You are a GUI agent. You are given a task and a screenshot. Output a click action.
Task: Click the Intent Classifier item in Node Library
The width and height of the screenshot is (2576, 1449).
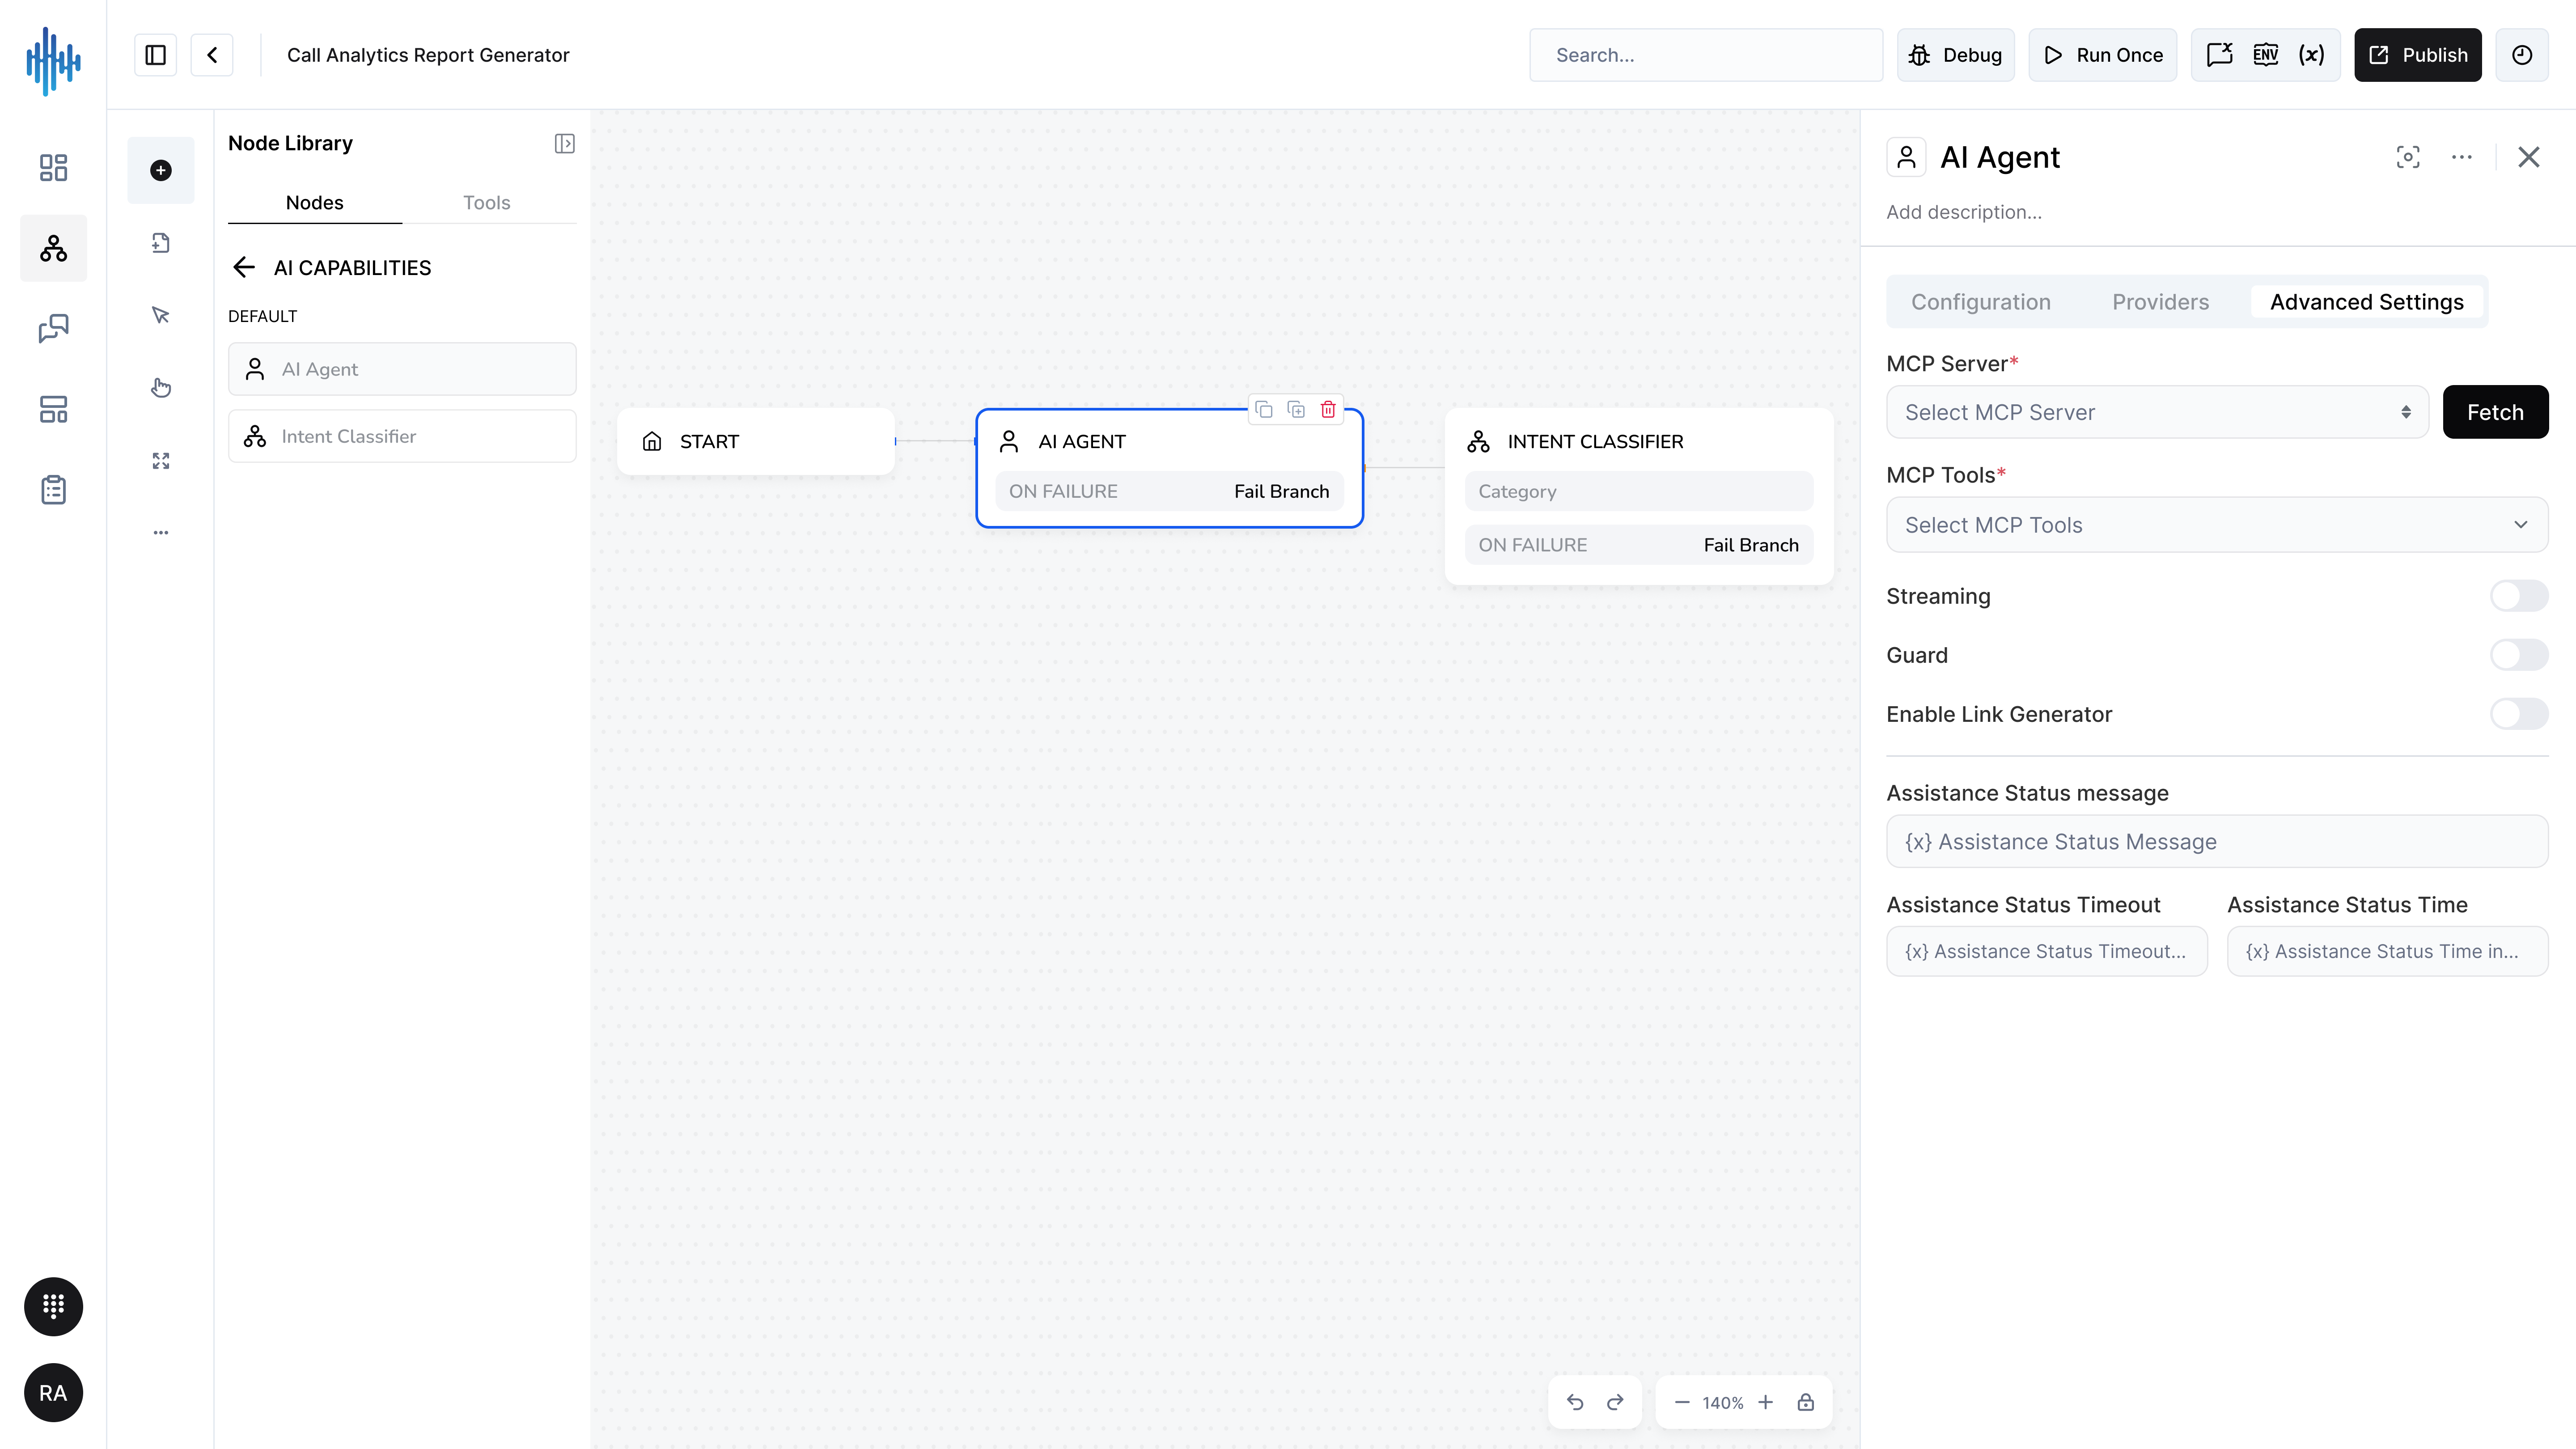[x=402, y=436]
